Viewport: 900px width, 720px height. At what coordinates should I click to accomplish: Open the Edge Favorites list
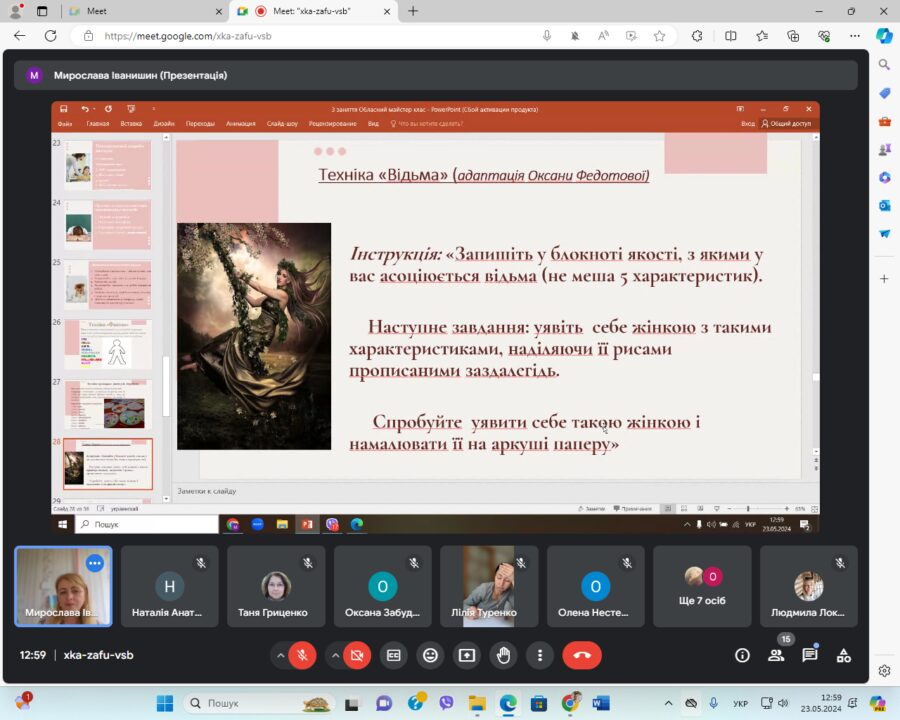(762, 36)
